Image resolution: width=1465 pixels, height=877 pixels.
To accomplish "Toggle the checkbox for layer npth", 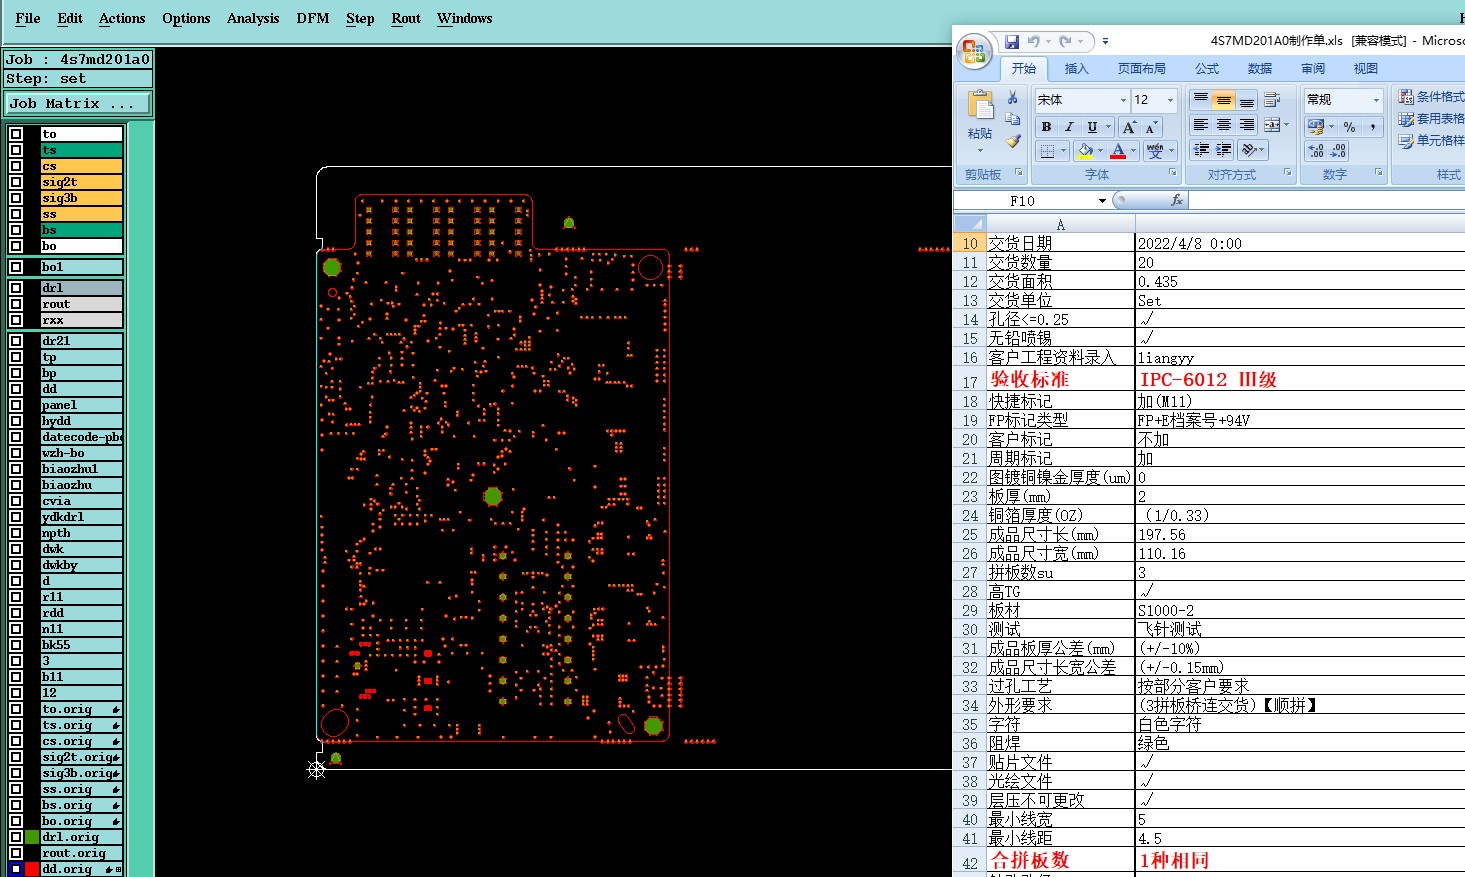I will pyautogui.click(x=16, y=533).
